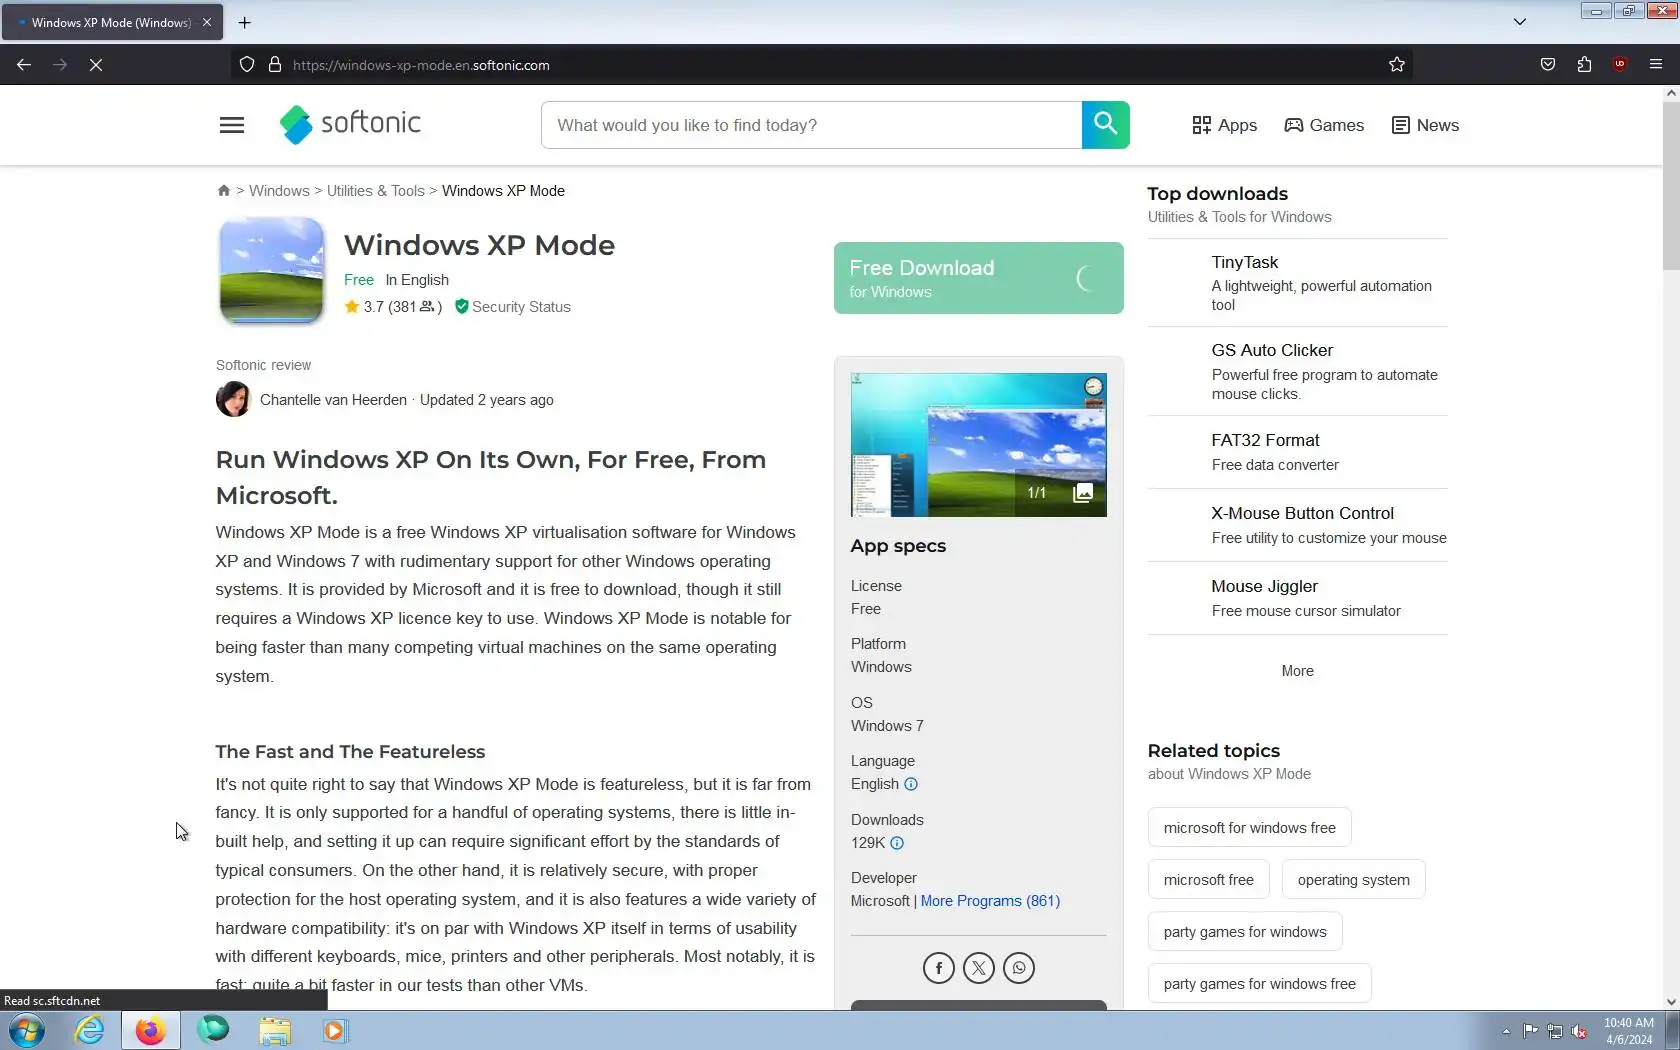Viewport: 1680px width, 1050px height.
Task: Expand the list all tabs dropdown
Action: point(1519,22)
